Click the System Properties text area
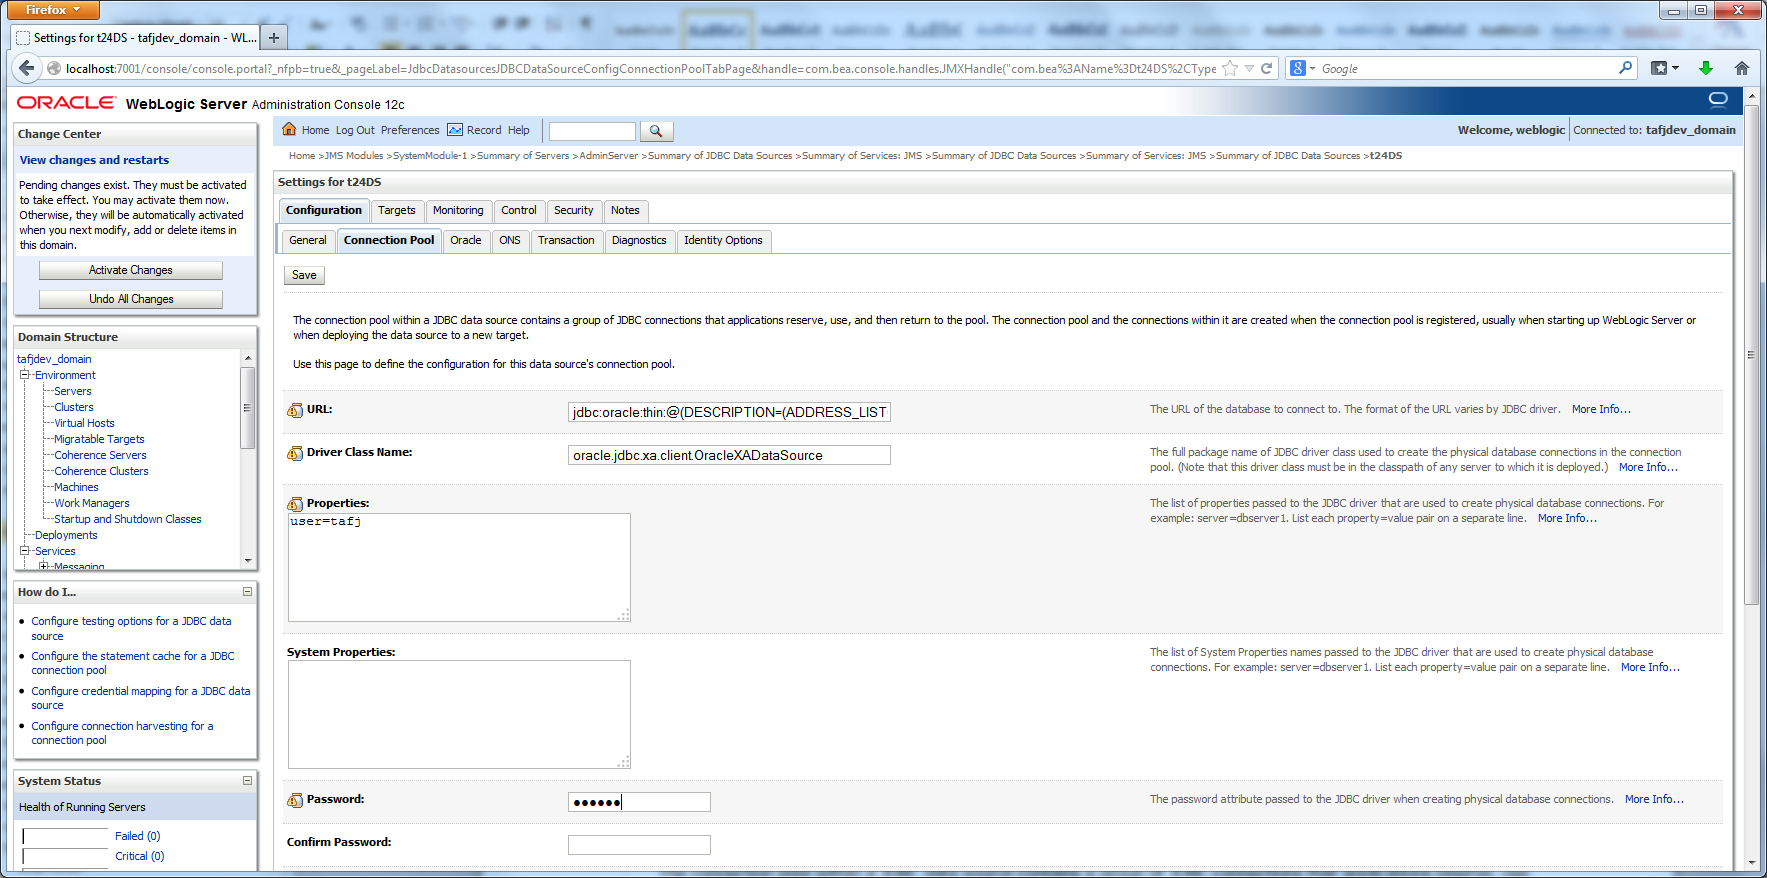The height and width of the screenshot is (878, 1767). tap(459, 714)
